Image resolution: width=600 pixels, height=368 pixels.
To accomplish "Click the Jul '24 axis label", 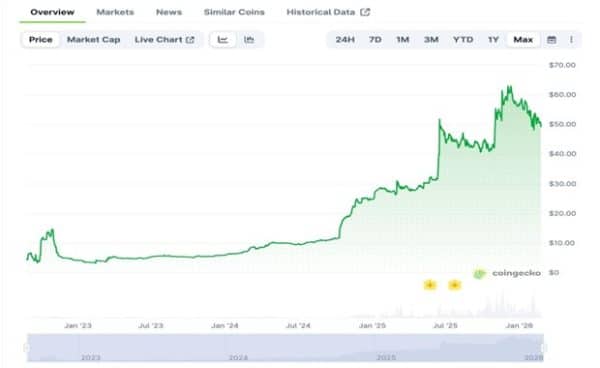I will pos(298,326).
